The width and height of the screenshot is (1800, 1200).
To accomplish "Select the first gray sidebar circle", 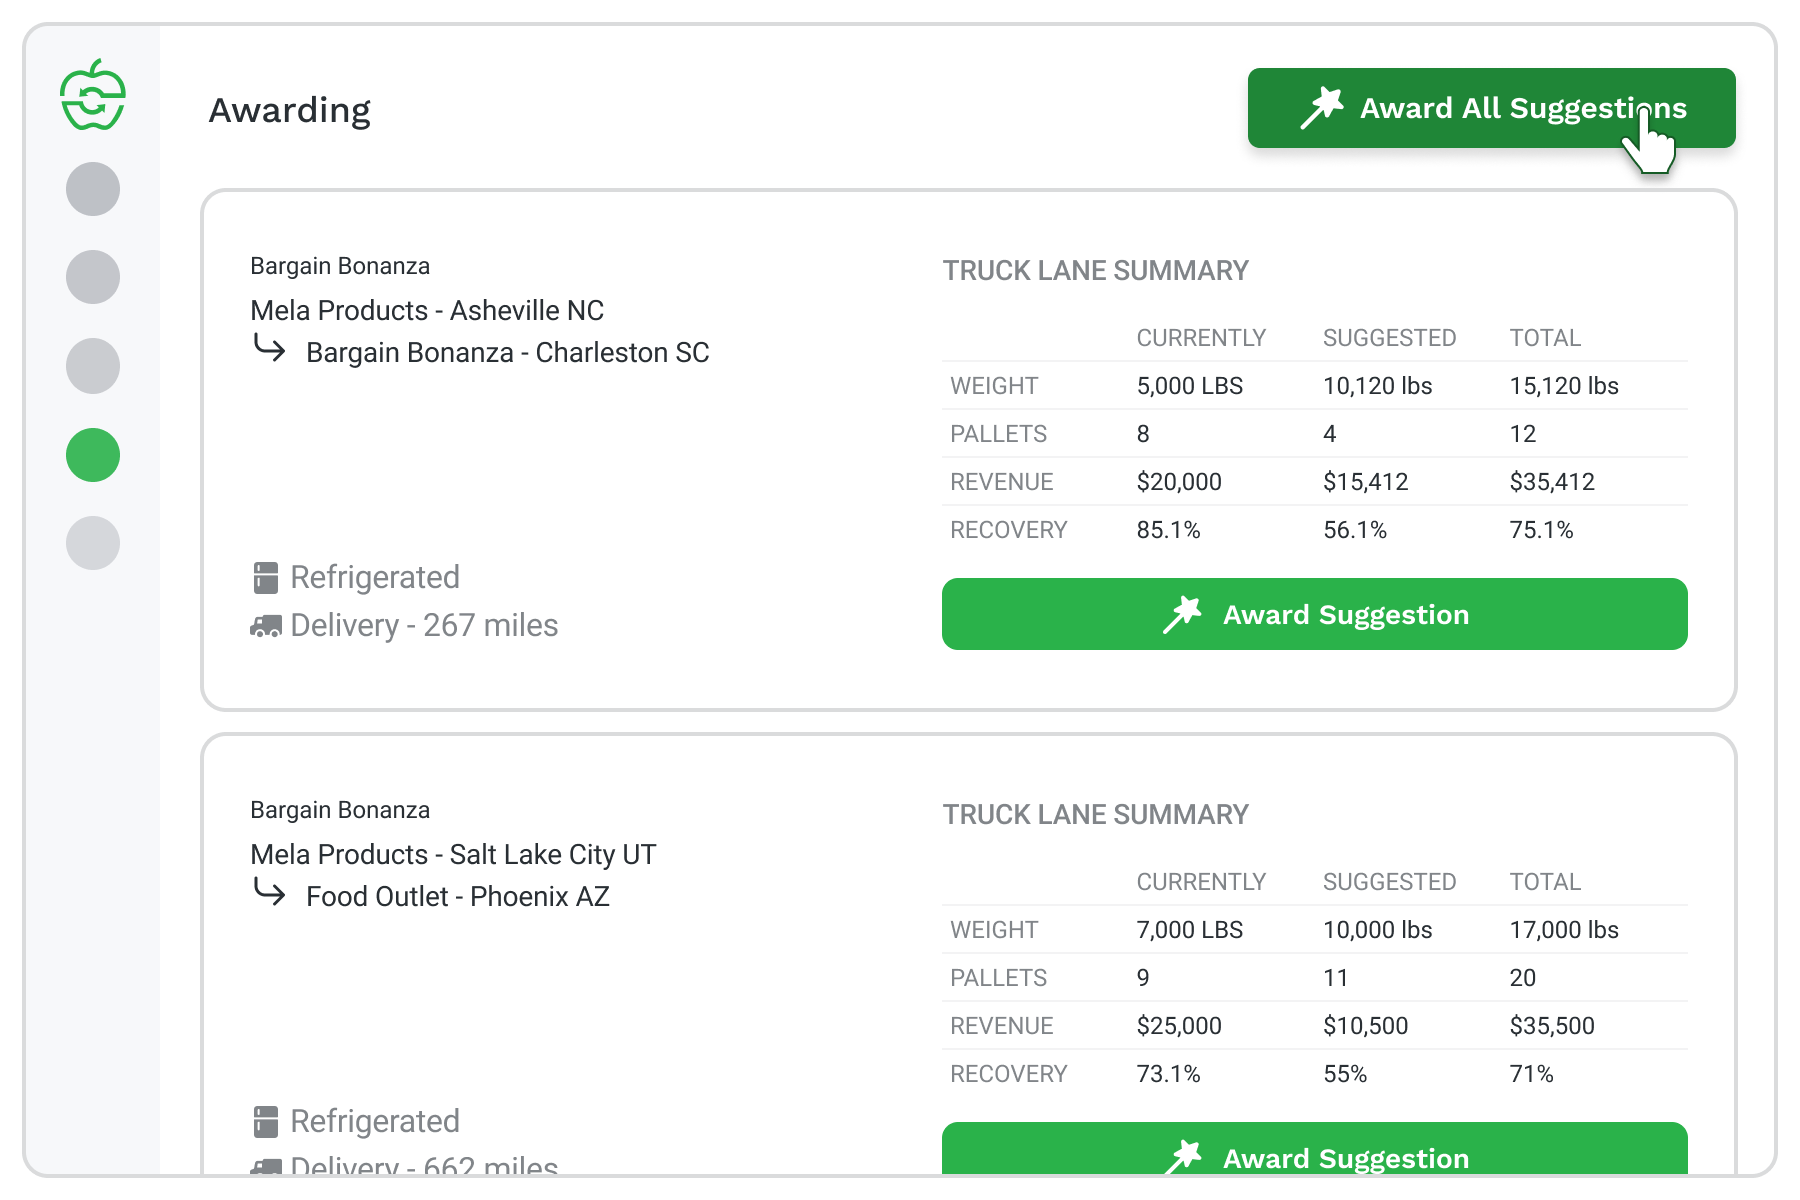I will [93, 189].
